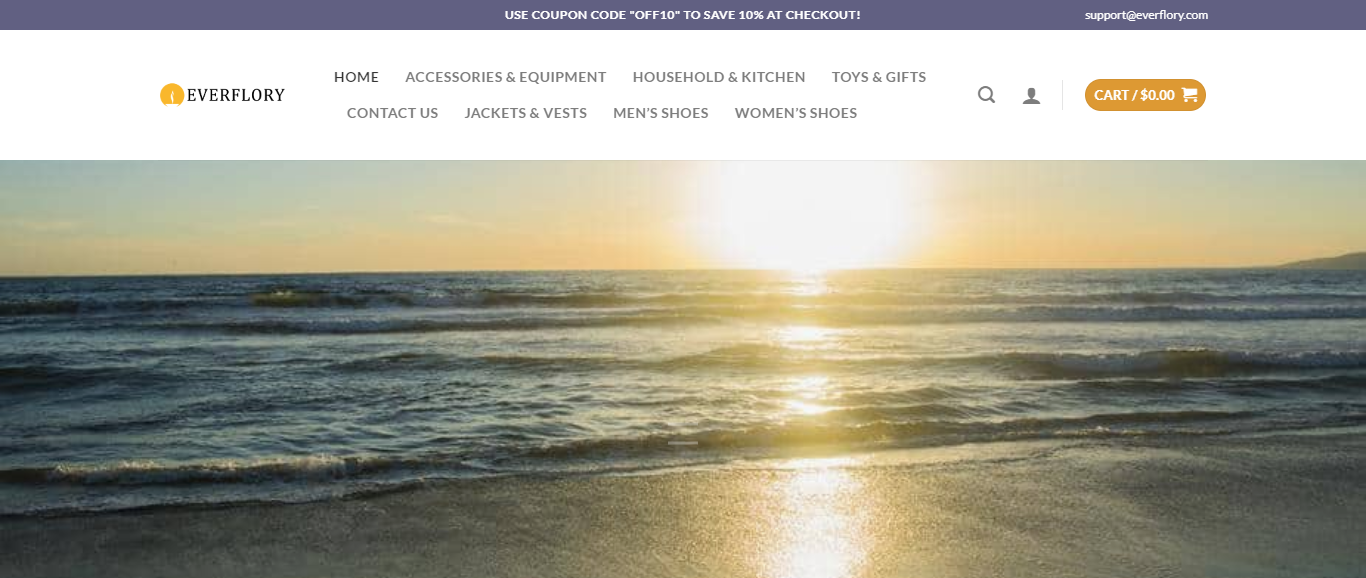Image resolution: width=1366 pixels, height=578 pixels.
Task: Click the sunset beach hero banner image
Action: [683, 369]
